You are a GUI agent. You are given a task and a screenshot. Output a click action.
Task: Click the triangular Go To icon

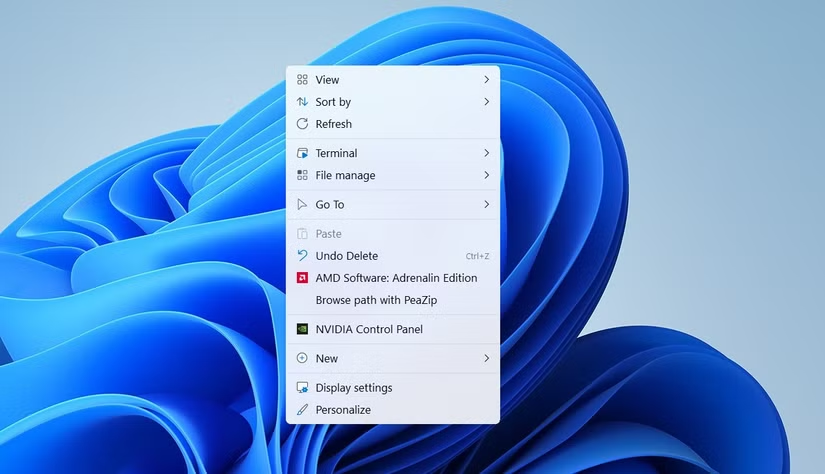[302, 204]
